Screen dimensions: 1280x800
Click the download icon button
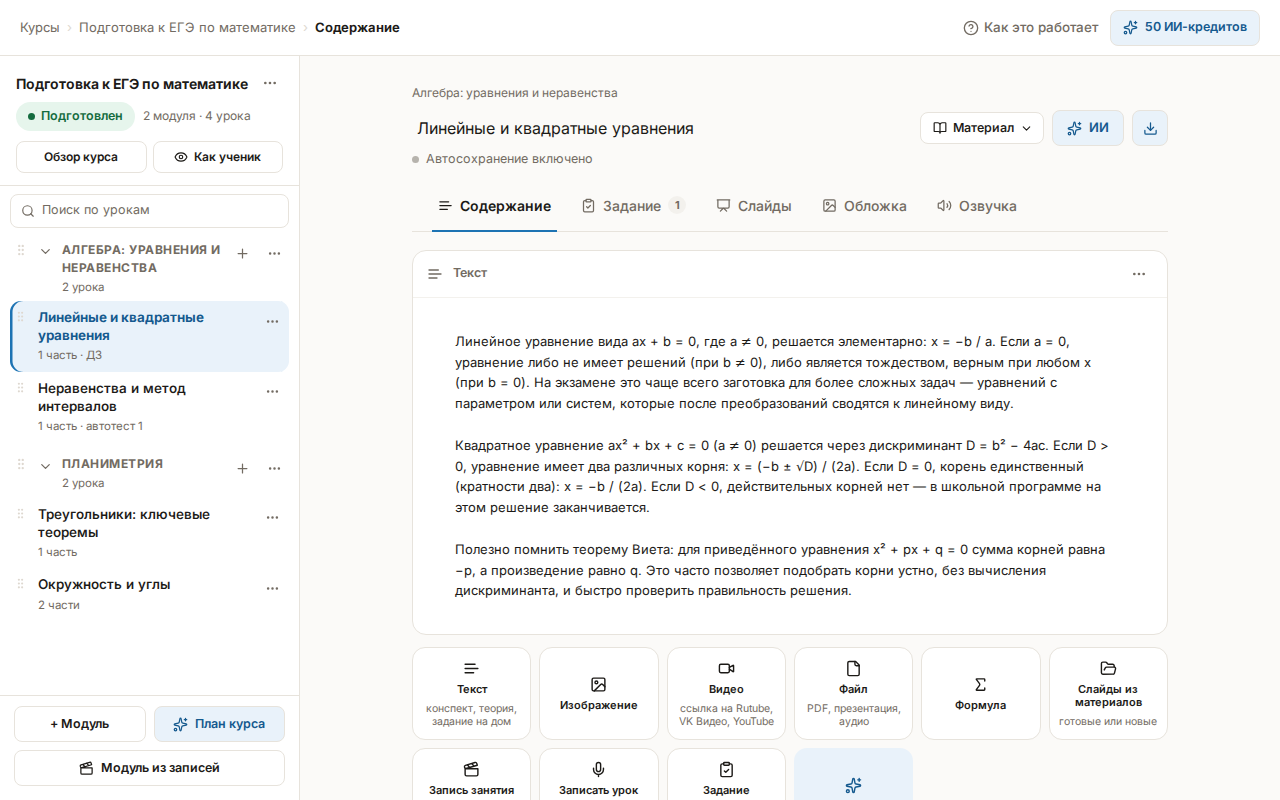tap(1150, 128)
